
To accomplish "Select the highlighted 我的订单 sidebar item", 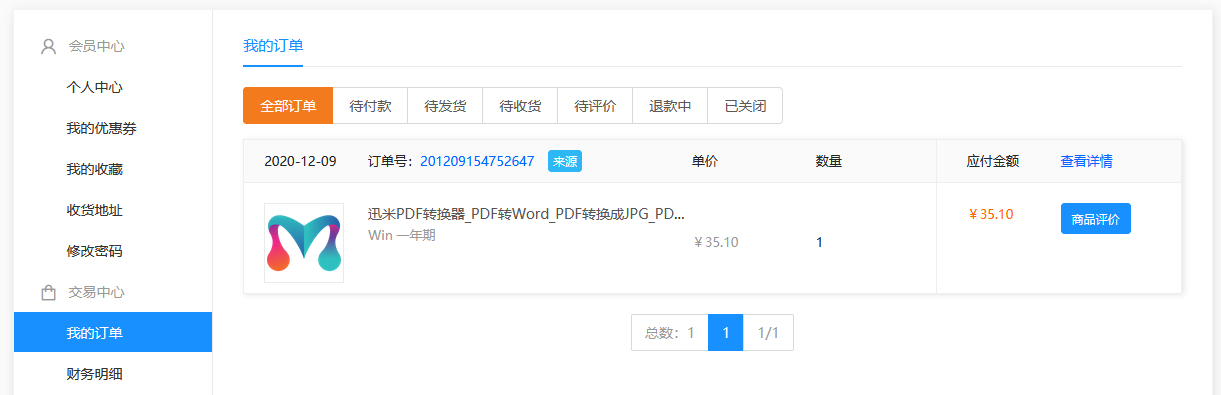I will pyautogui.click(x=113, y=333).
